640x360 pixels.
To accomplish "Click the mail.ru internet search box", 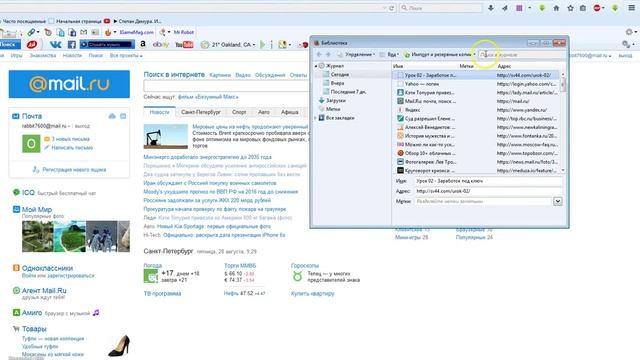I will click(227, 86).
